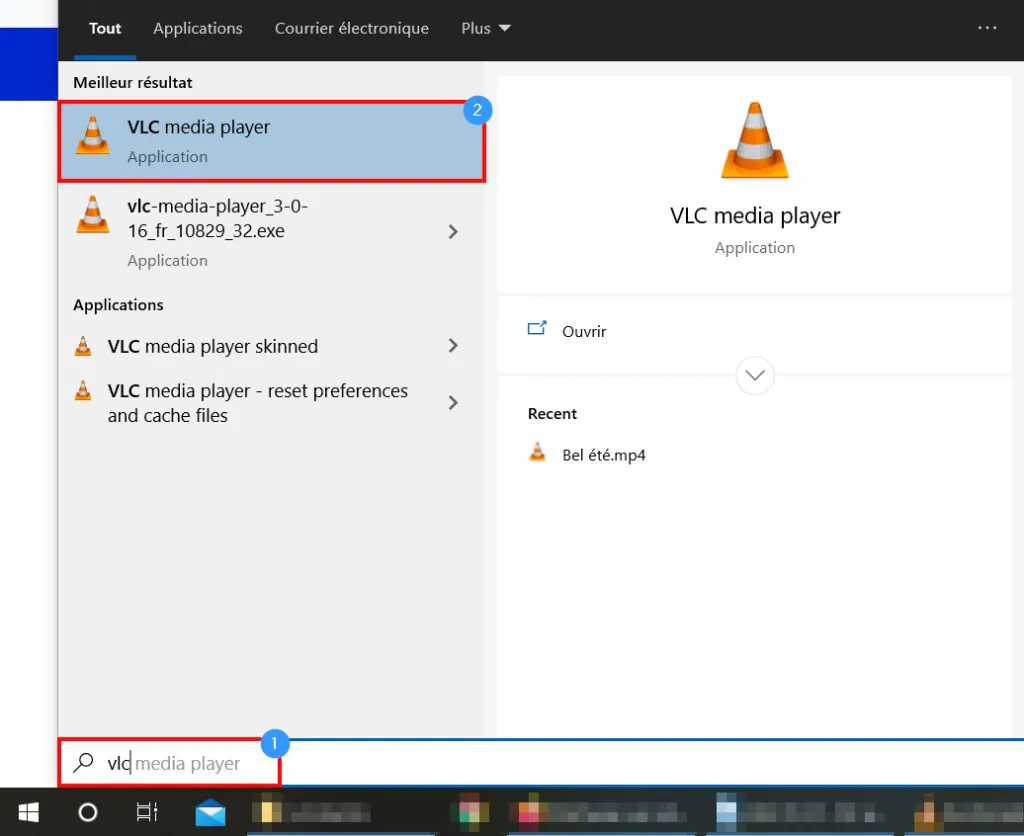This screenshot has width=1024, height=836.
Task: Expand the reset preferences entry arrow
Action: (x=453, y=402)
